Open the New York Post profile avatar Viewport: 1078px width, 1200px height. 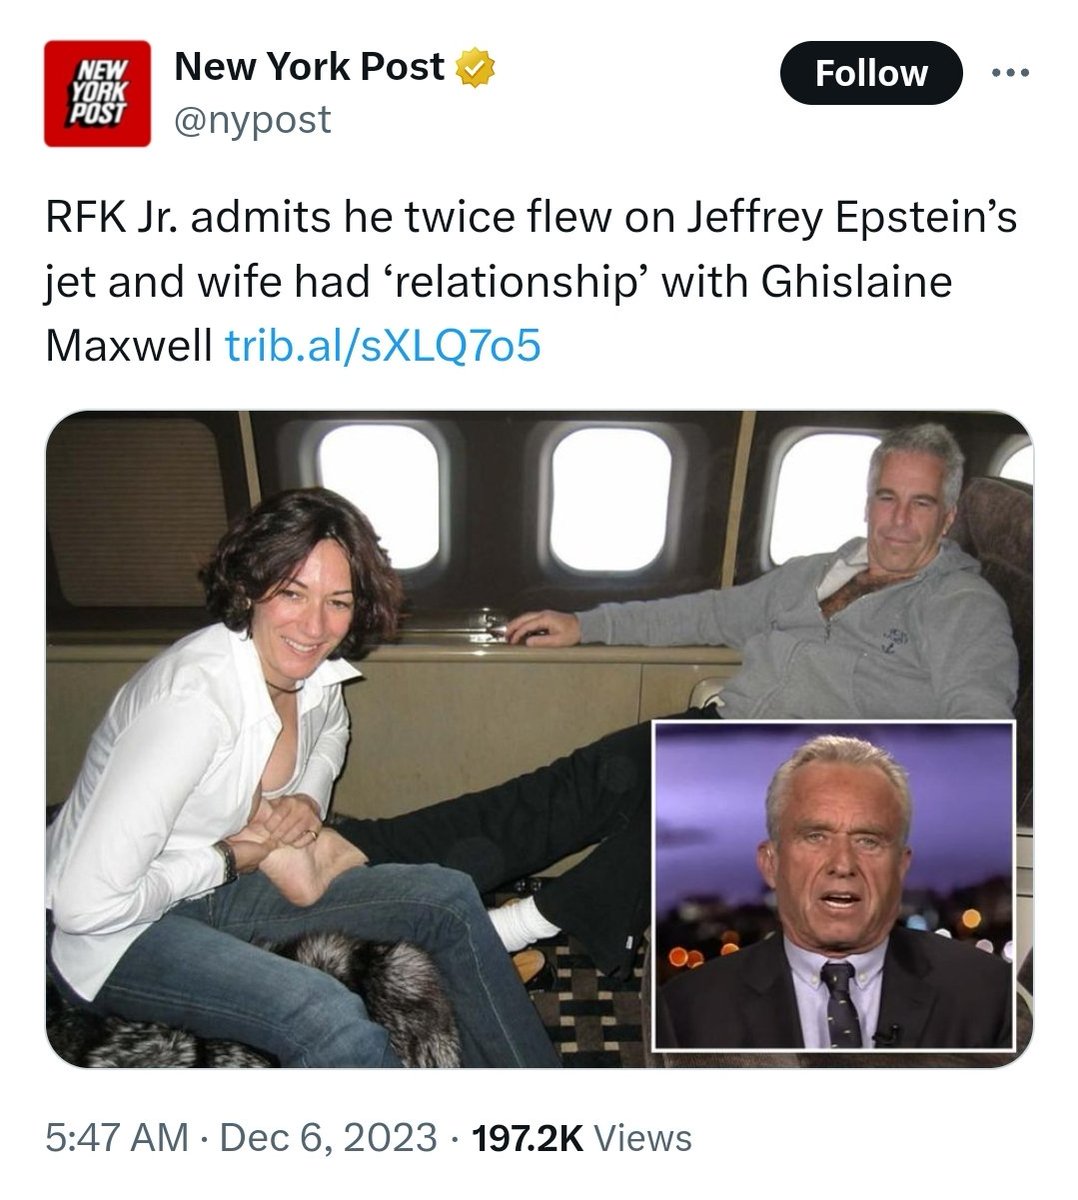coord(97,94)
